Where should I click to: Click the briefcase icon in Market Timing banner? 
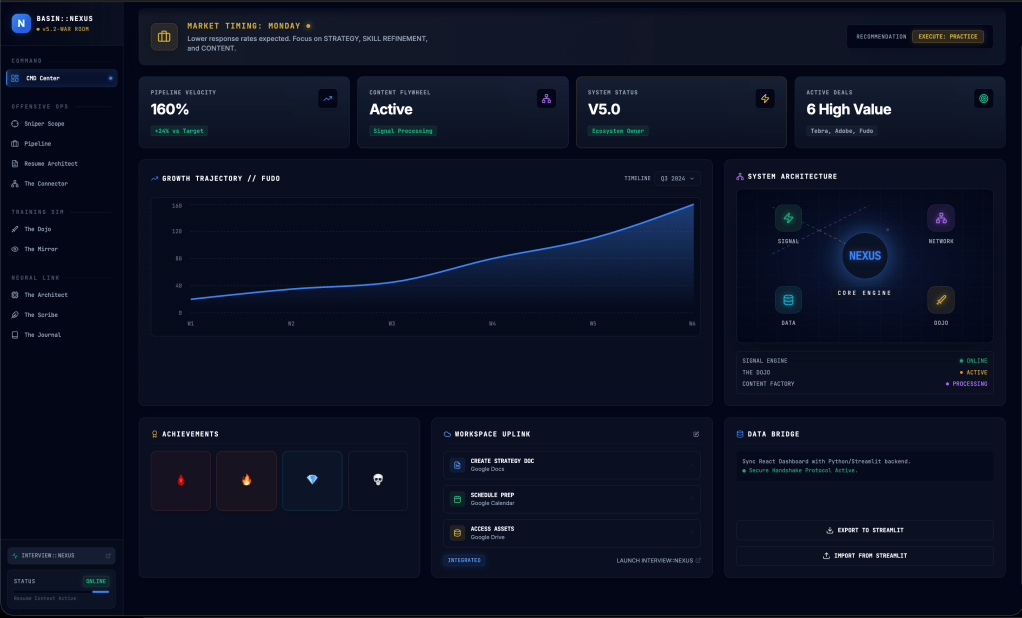[x=164, y=37]
